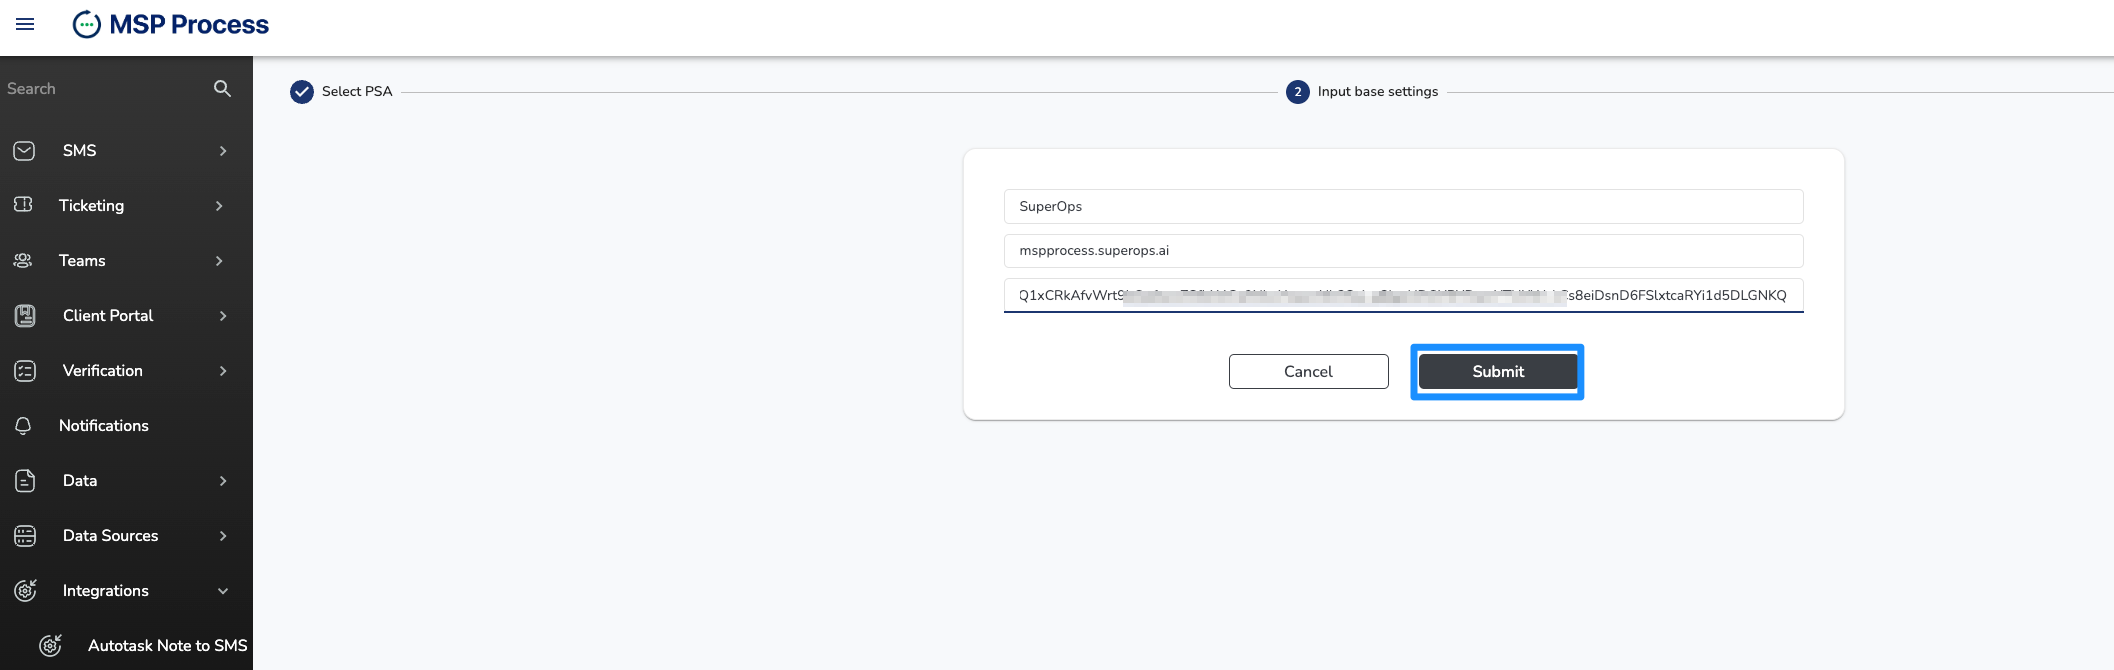Expand the Client Portal chevron
Image resolution: width=2114 pixels, height=670 pixels.
tap(223, 316)
